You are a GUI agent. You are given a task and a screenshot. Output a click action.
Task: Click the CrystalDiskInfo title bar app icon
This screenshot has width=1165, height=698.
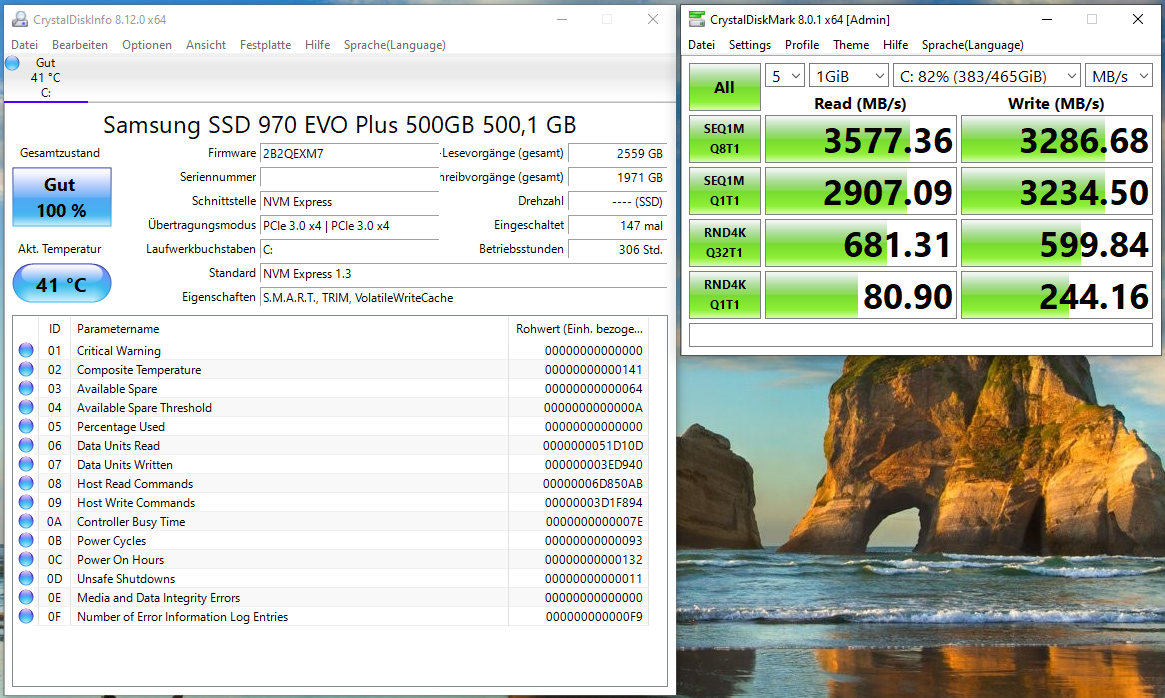[19, 19]
